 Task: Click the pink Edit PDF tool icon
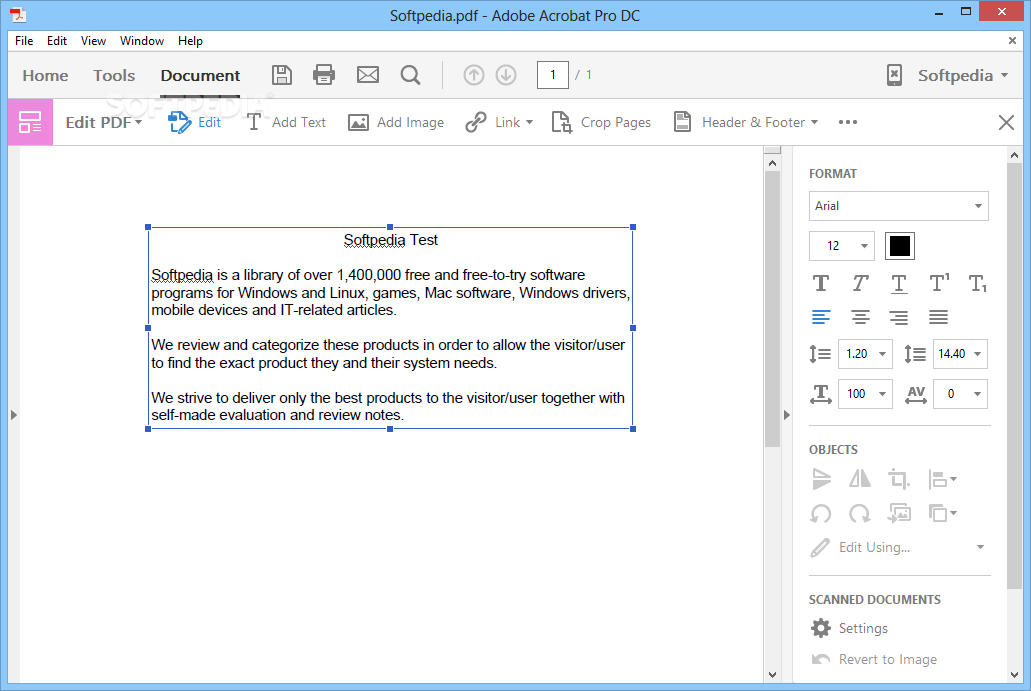click(30, 122)
